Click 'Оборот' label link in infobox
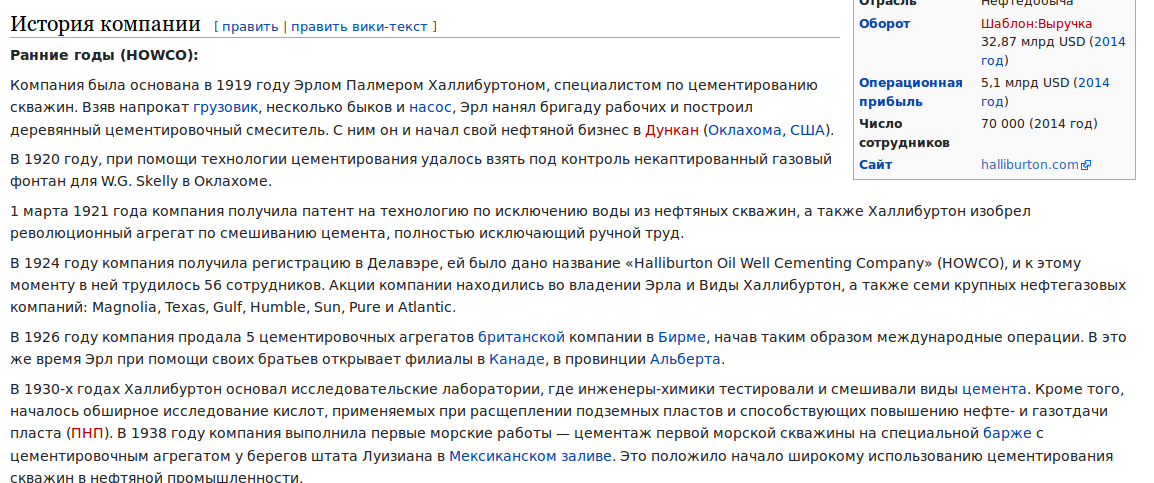The width and height of the screenshot is (1154, 483). [885, 24]
